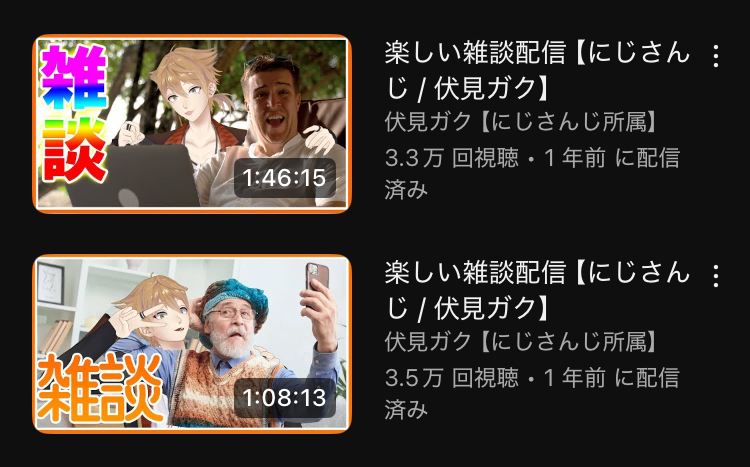Viewport: 750px width, 467px height.
Task: Play the video with the orange 雑談 thumbnail
Action: point(192,344)
